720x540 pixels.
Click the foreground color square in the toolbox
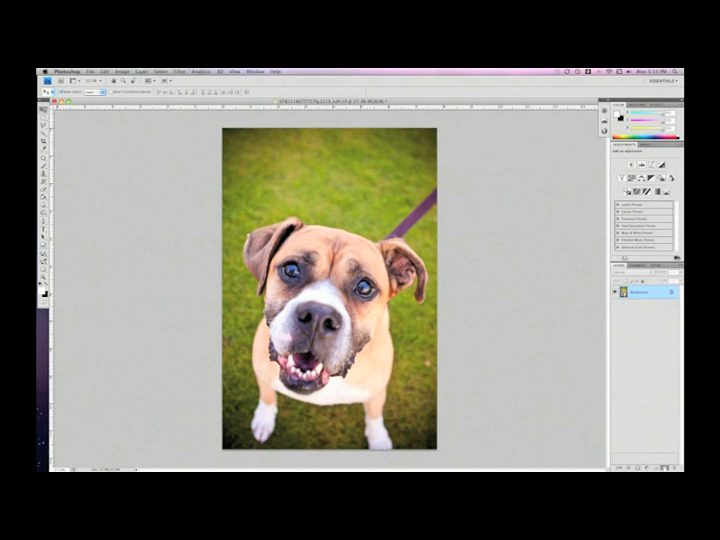pos(42,289)
